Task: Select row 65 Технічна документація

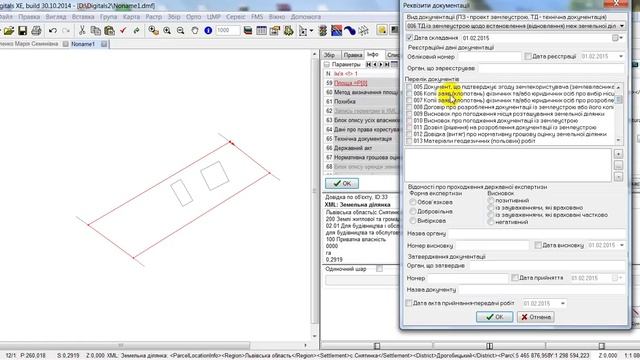Action: (362, 139)
